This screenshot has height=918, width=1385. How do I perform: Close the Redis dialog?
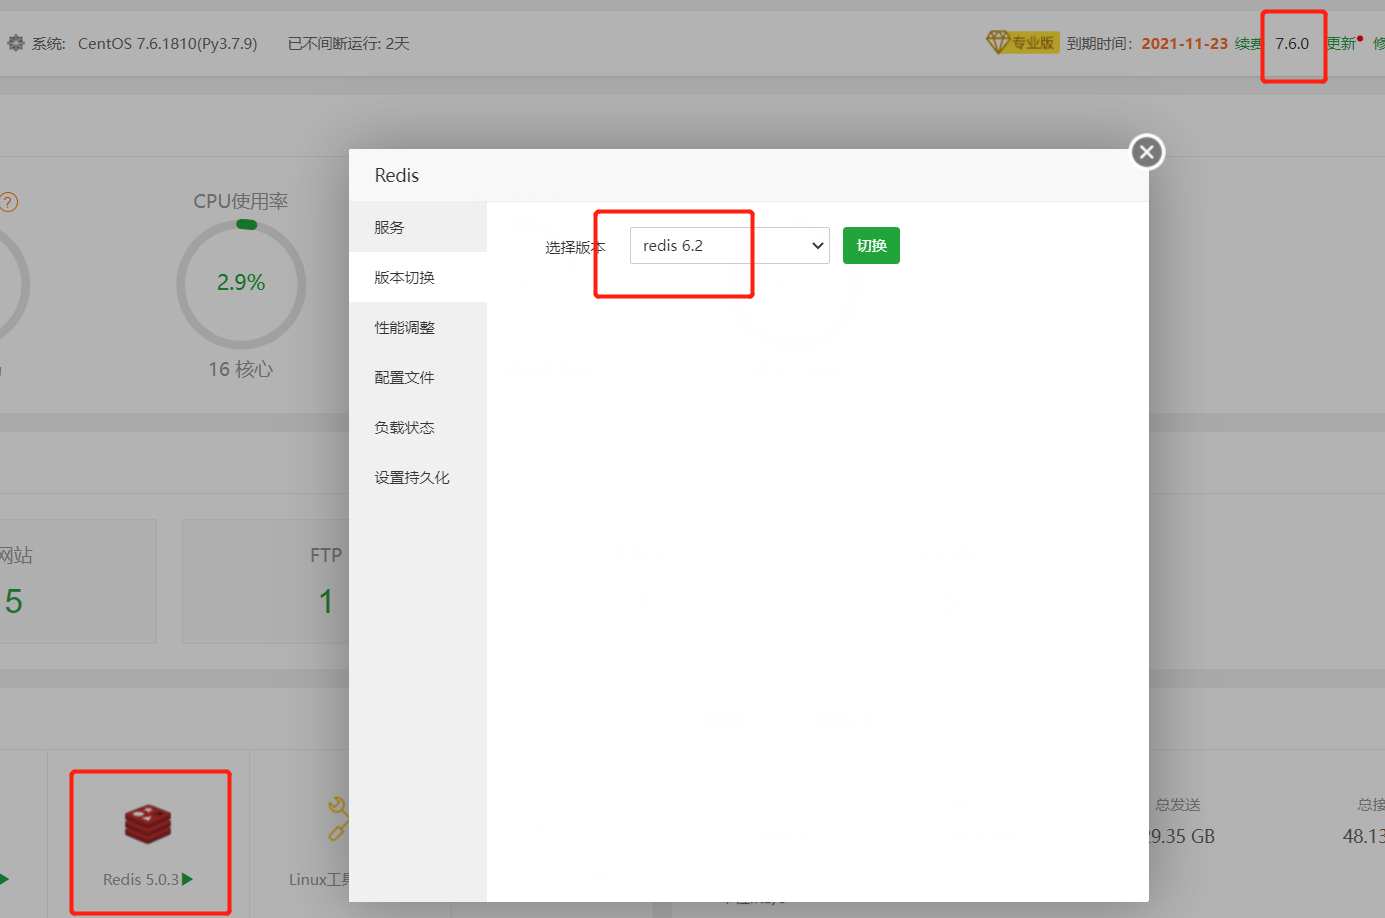(1147, 152)
